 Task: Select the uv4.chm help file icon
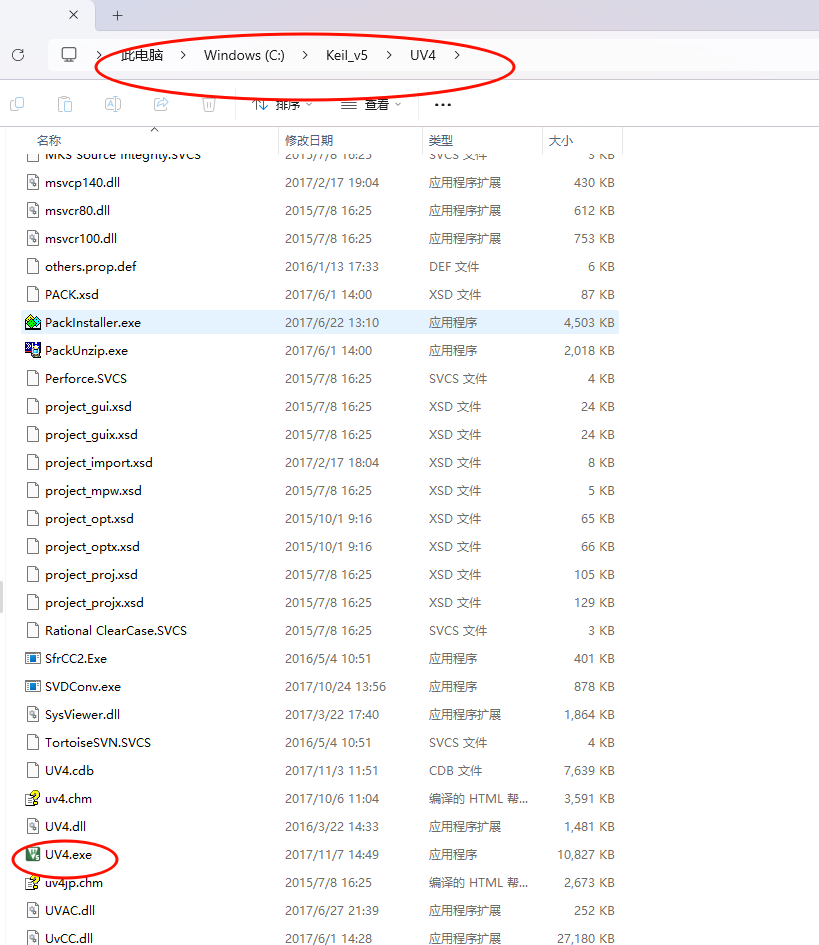(x=33, y=799)
